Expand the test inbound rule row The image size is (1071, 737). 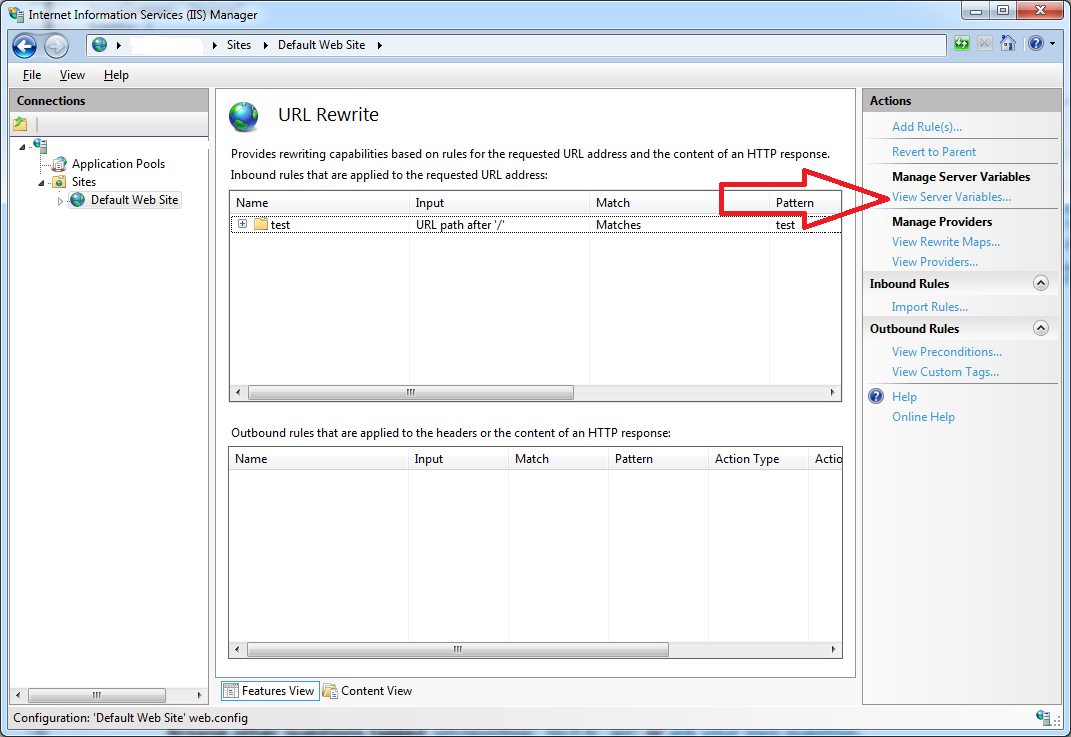coord(242,223)
